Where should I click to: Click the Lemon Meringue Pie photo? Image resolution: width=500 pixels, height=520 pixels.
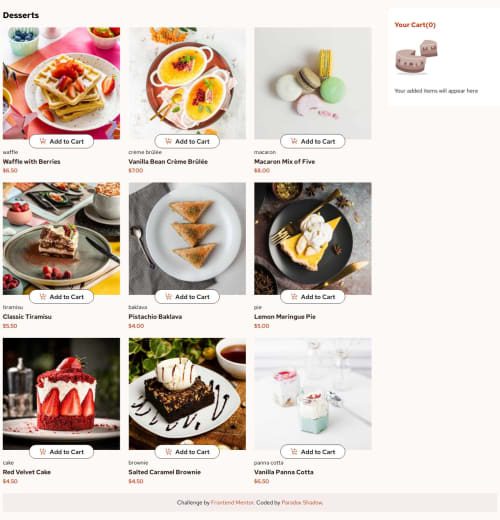[313, 238]
